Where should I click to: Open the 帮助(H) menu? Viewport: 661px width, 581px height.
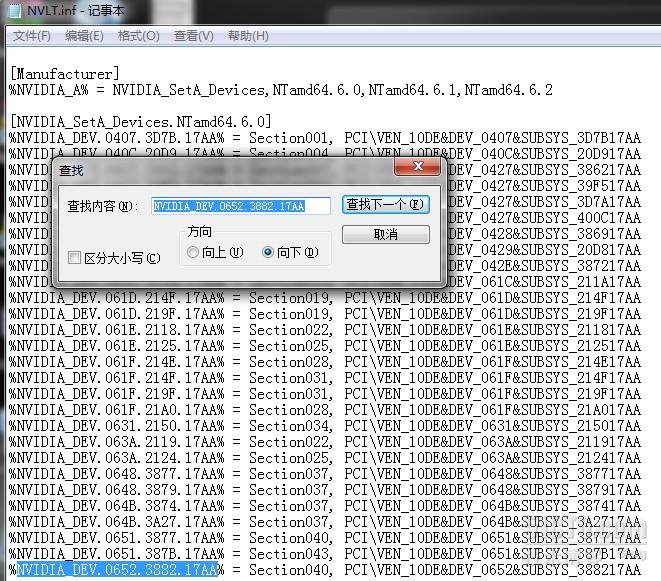(248, 36)
